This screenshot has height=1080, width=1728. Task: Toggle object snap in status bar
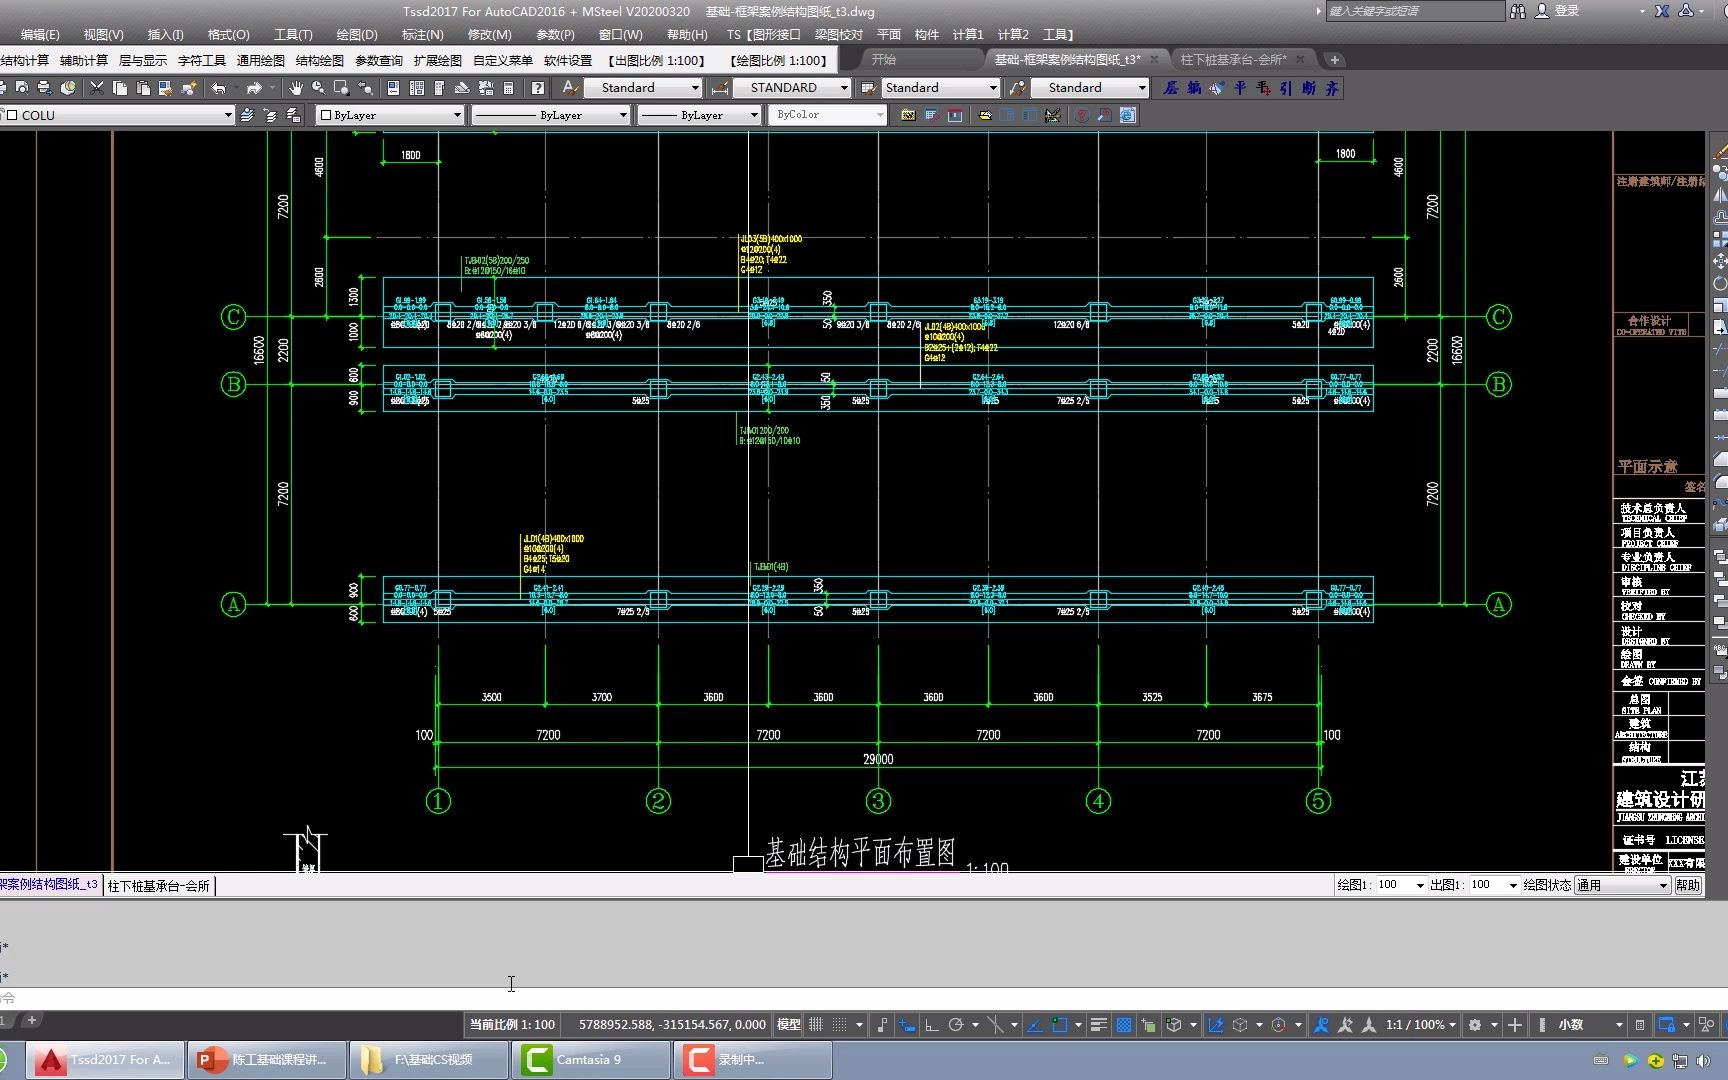point(1060,1025)
